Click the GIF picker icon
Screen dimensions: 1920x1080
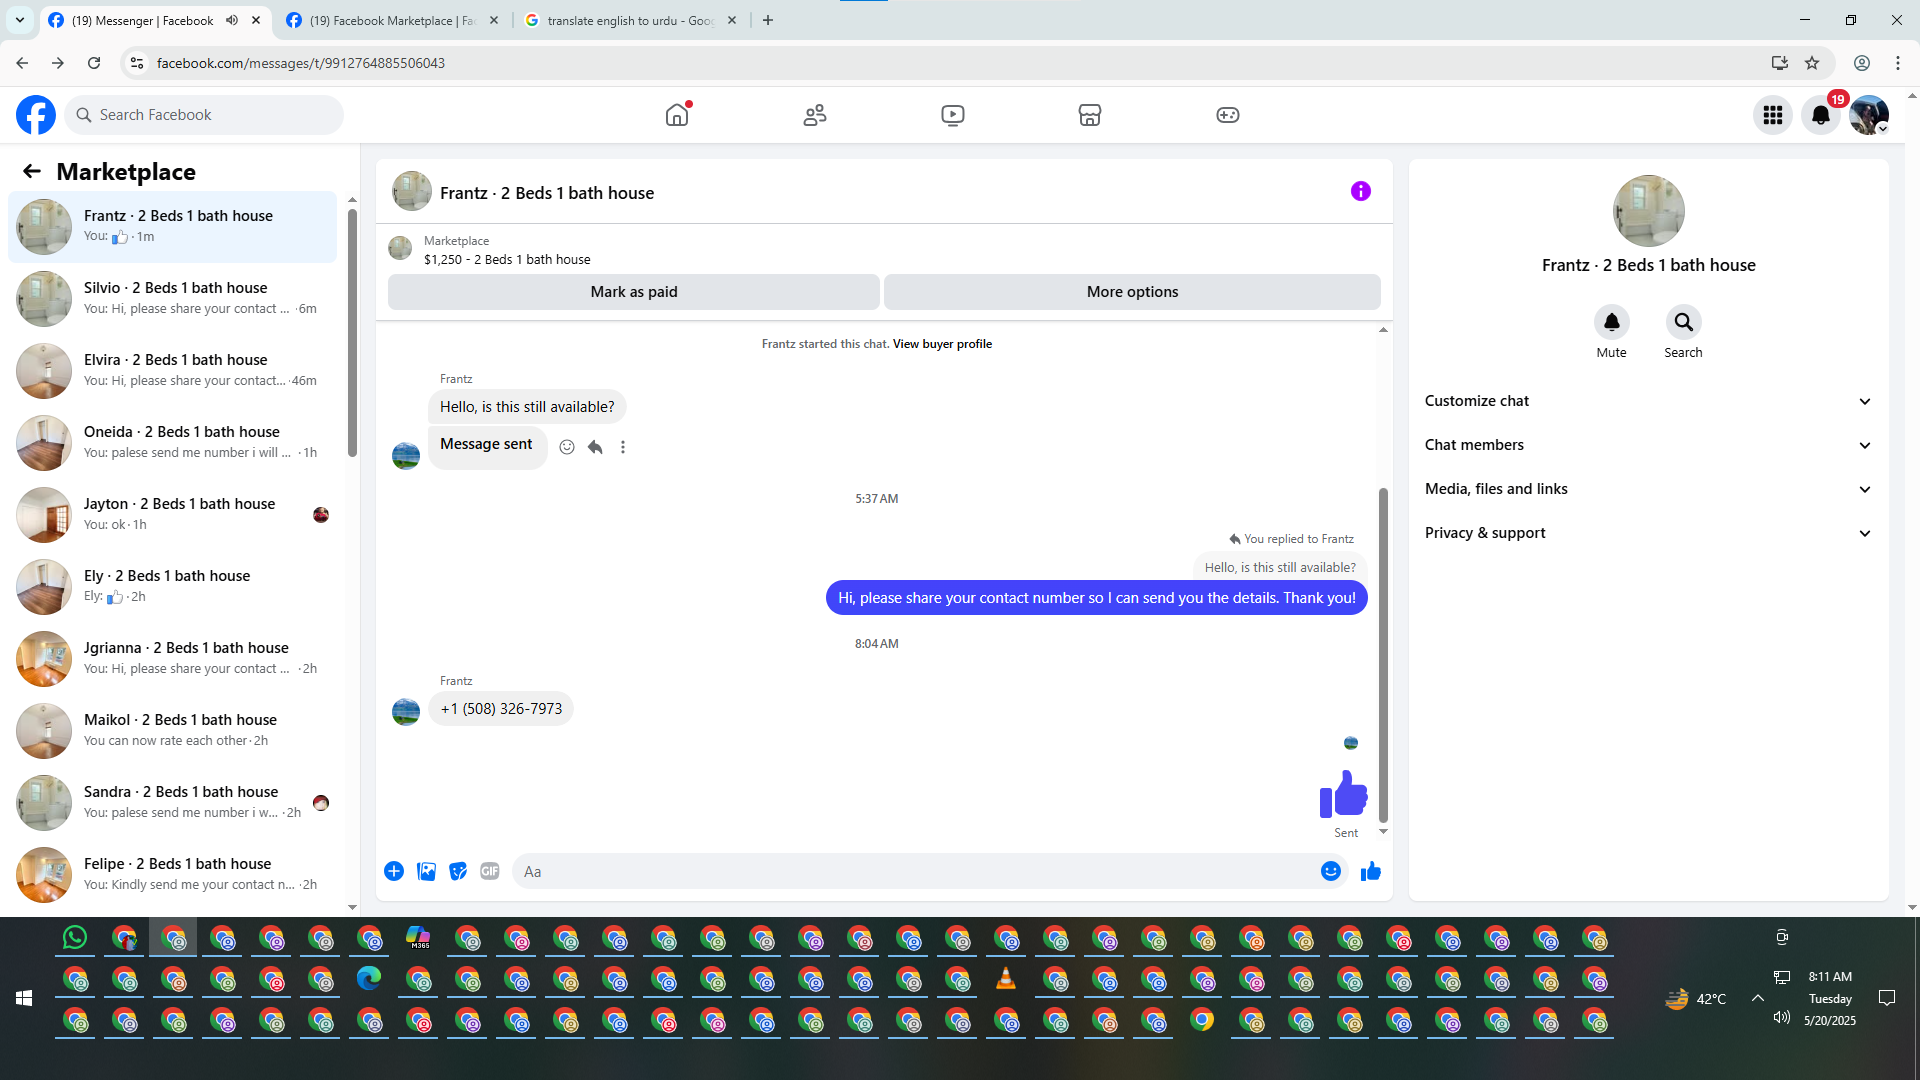point(489,871)
